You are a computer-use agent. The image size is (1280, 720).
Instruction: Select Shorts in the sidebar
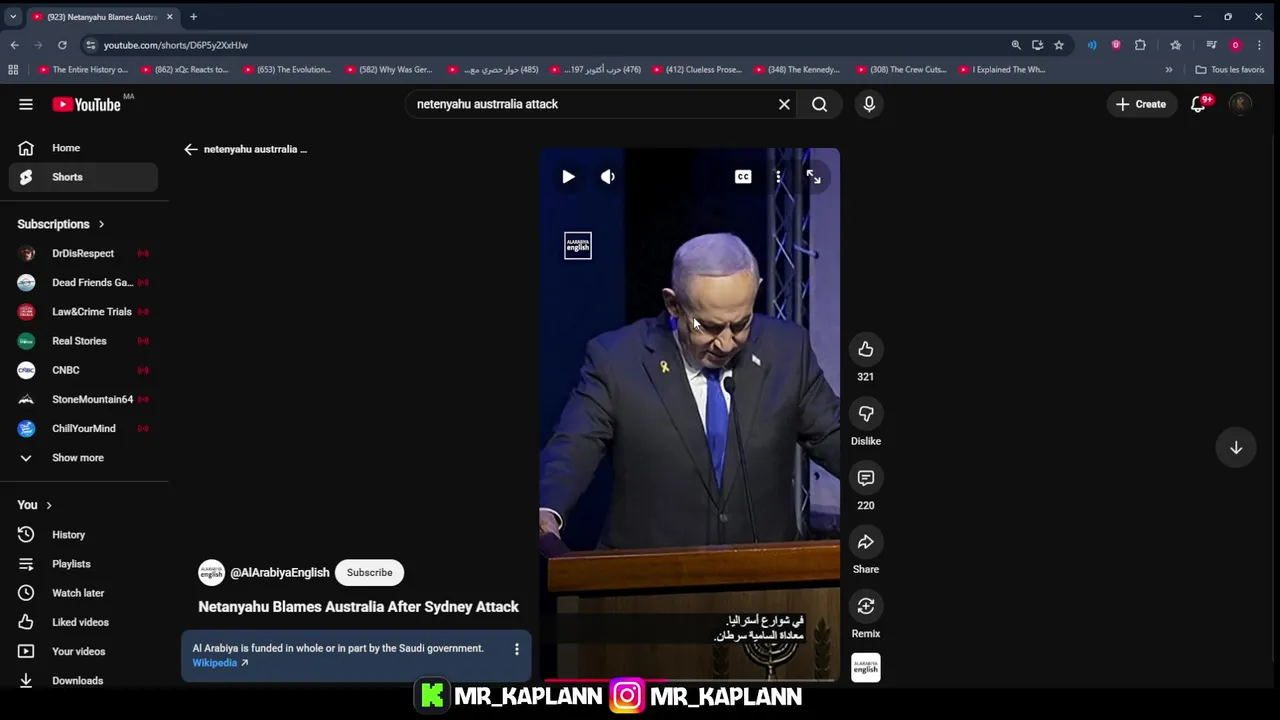tap(84, 177)
